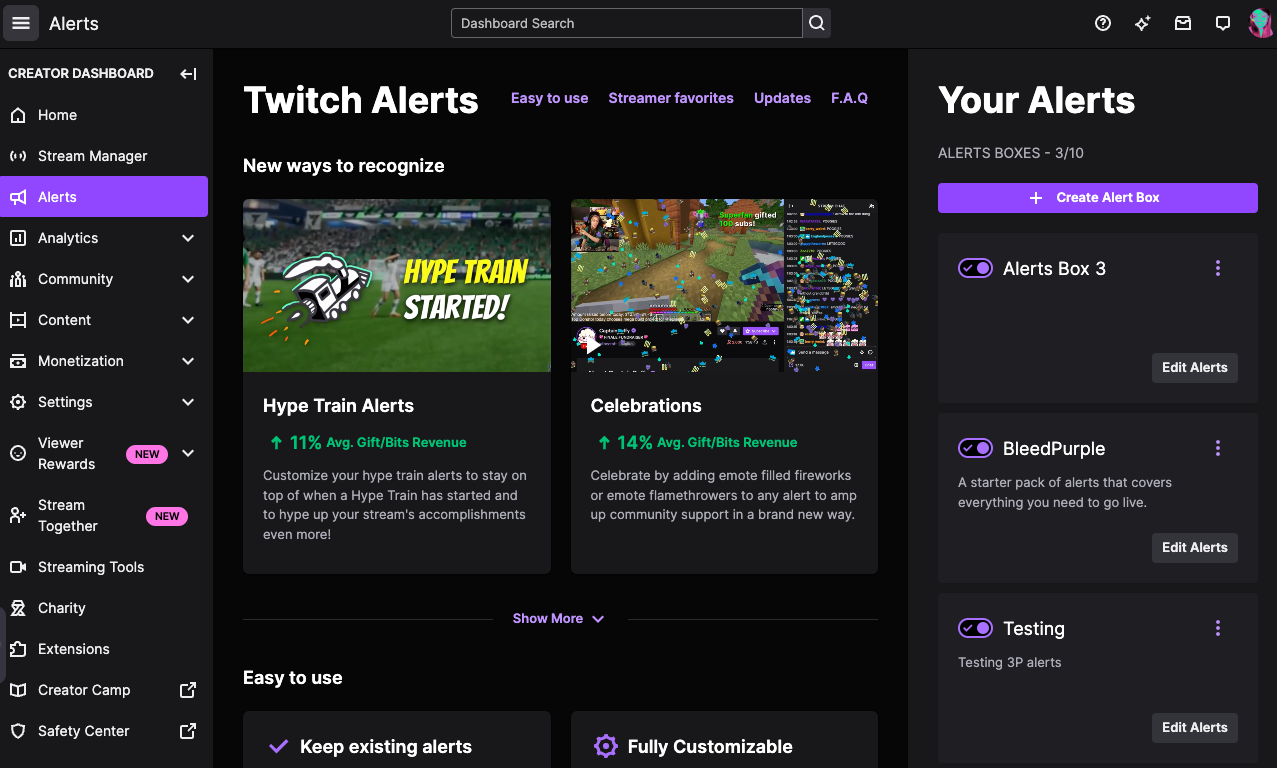Toggle the Testing alert box switch
Viewport: 1277px width, 768px height.
pos(975,628)
